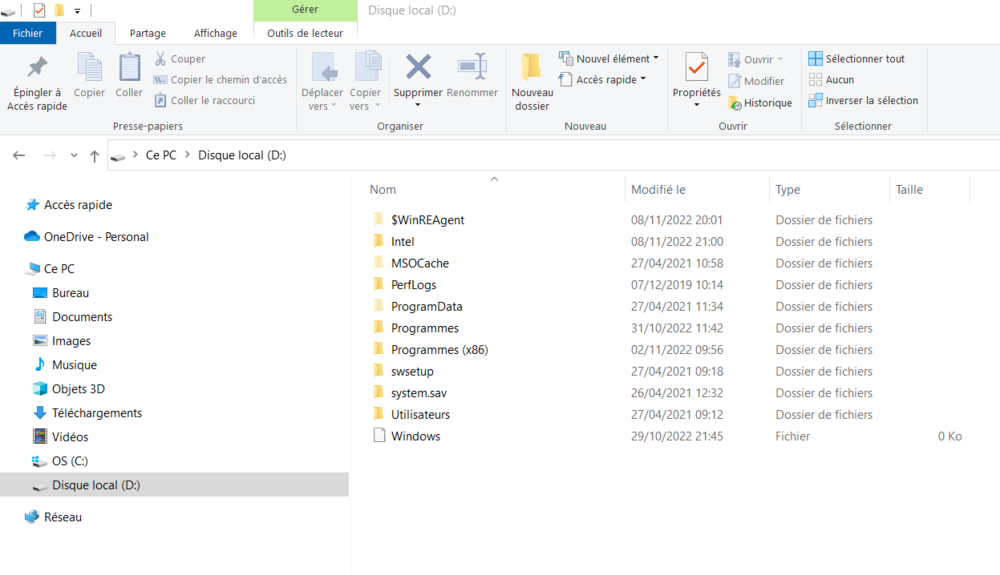Click the Nouveau dossier folder icon

pyautogui.click(x=532, y=68)
